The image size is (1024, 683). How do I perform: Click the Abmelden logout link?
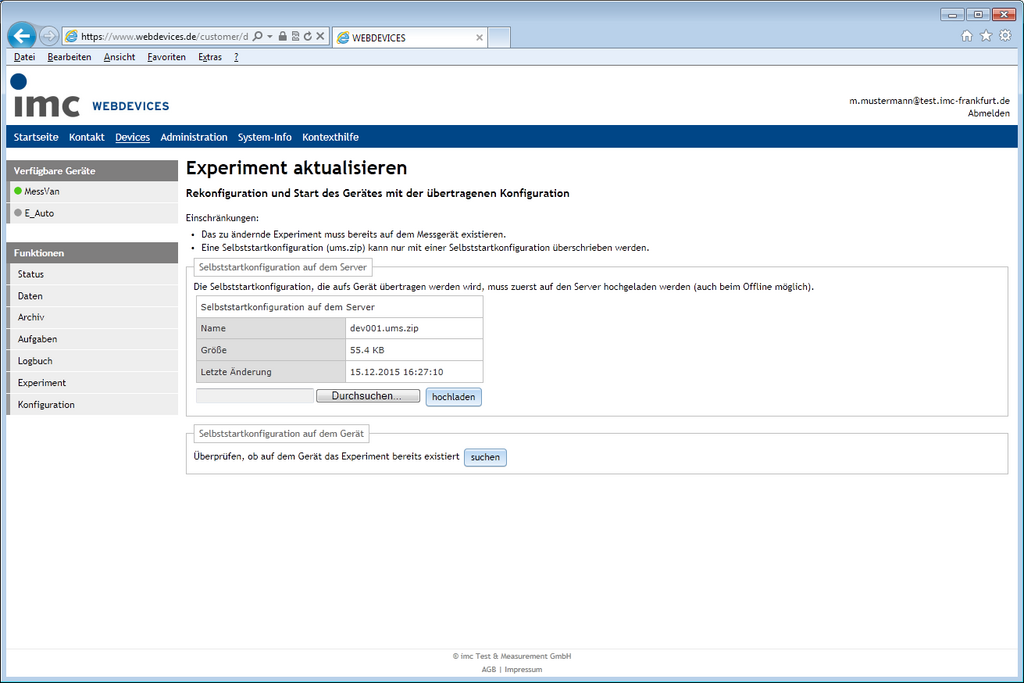(988, 114)
